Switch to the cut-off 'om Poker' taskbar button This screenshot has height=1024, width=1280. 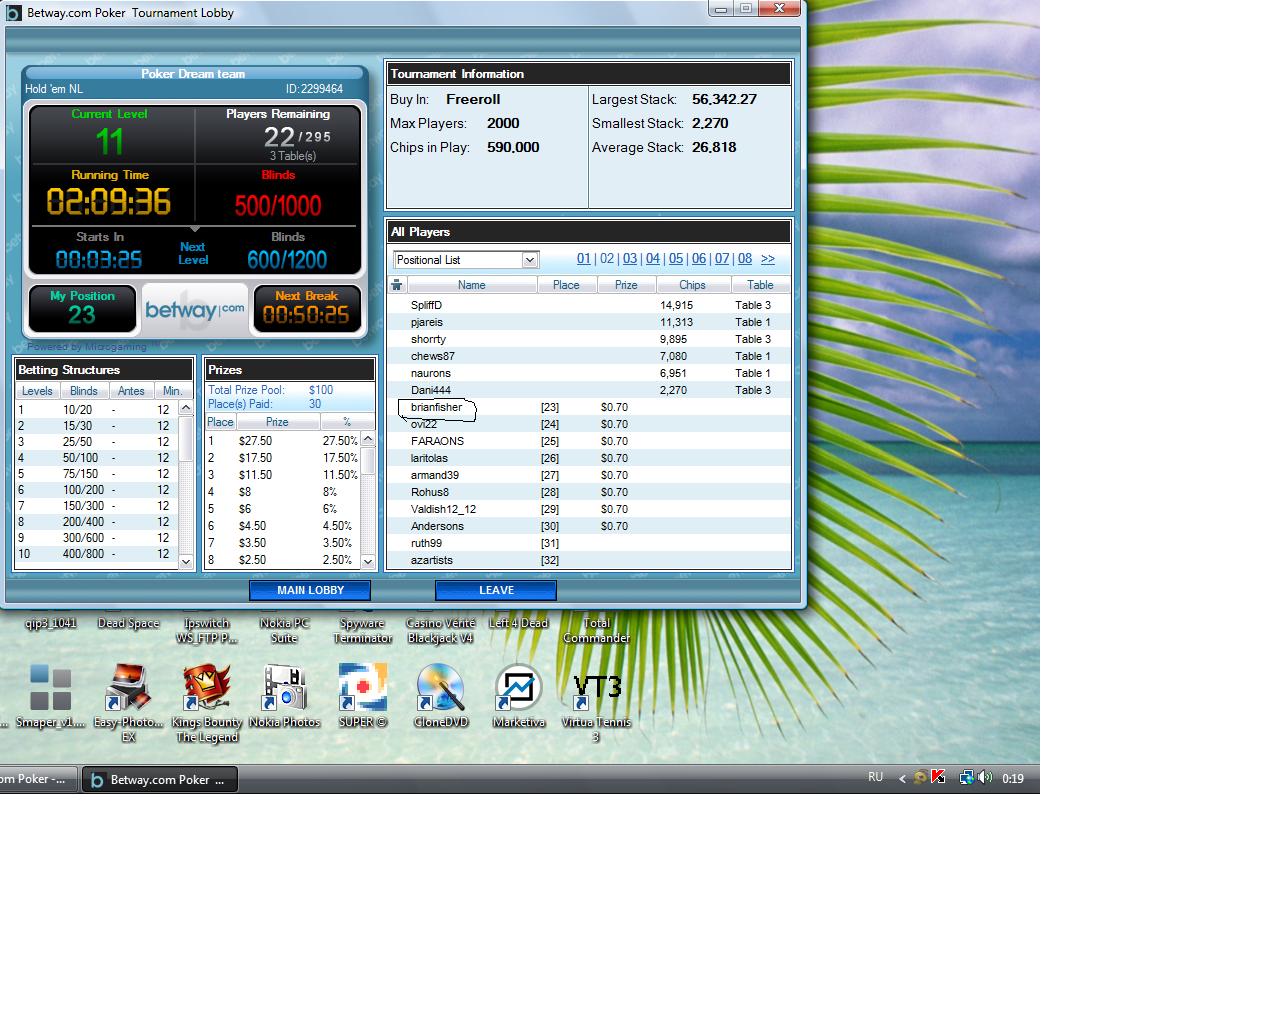[36, 779]
